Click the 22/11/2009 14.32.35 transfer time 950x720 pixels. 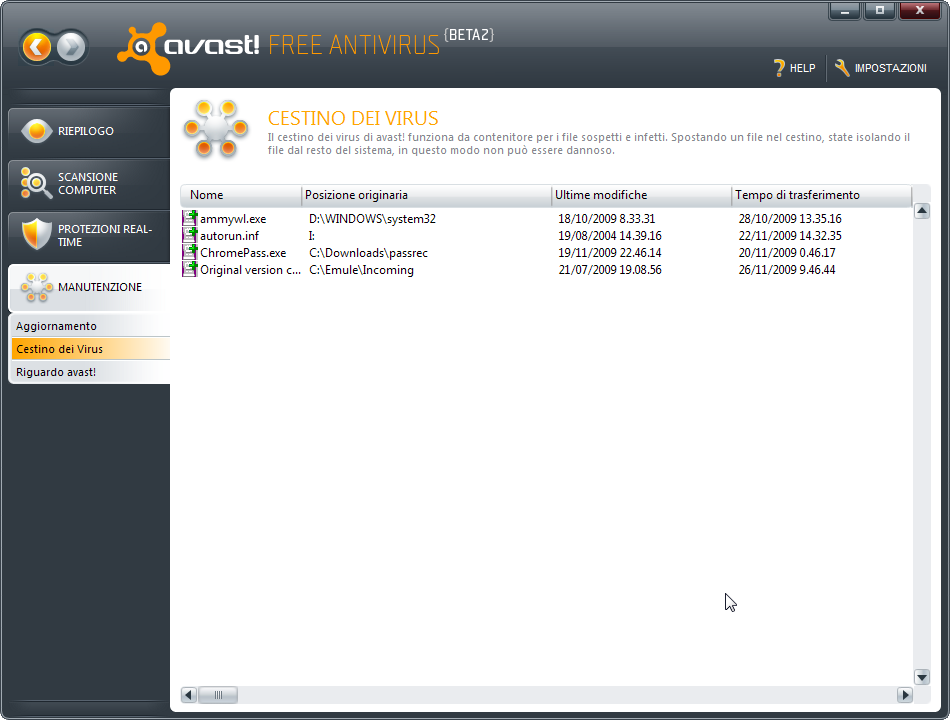[790, 236]
